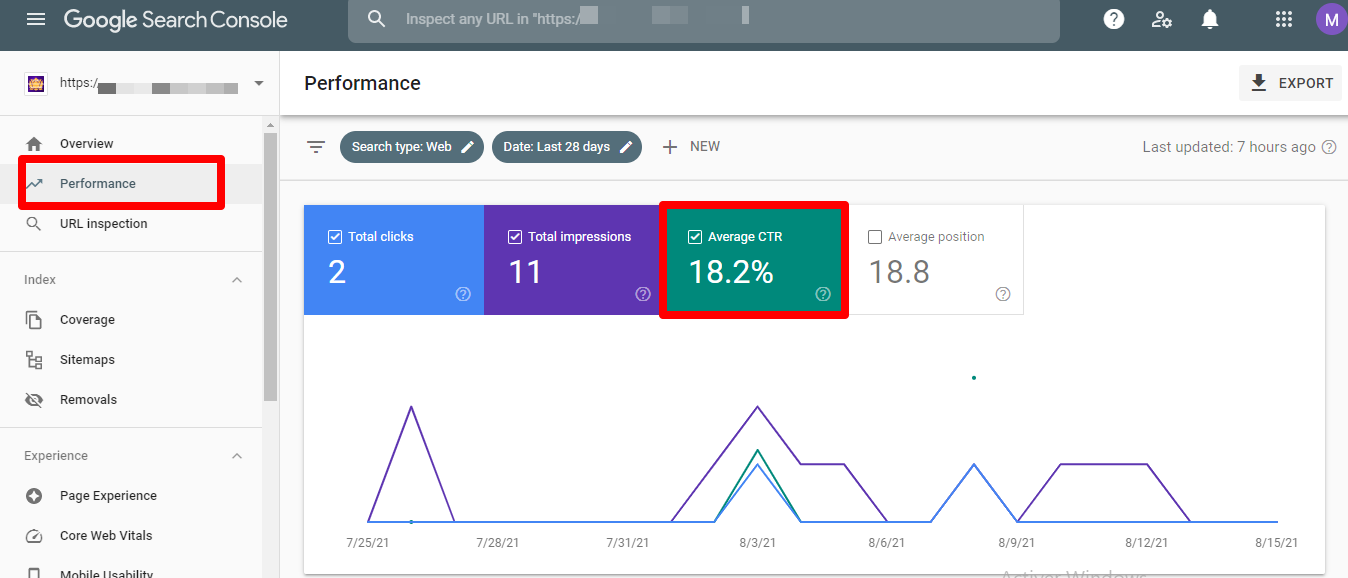
Task: Open Sitemaps from the sidebar
Action: (87, 360)
